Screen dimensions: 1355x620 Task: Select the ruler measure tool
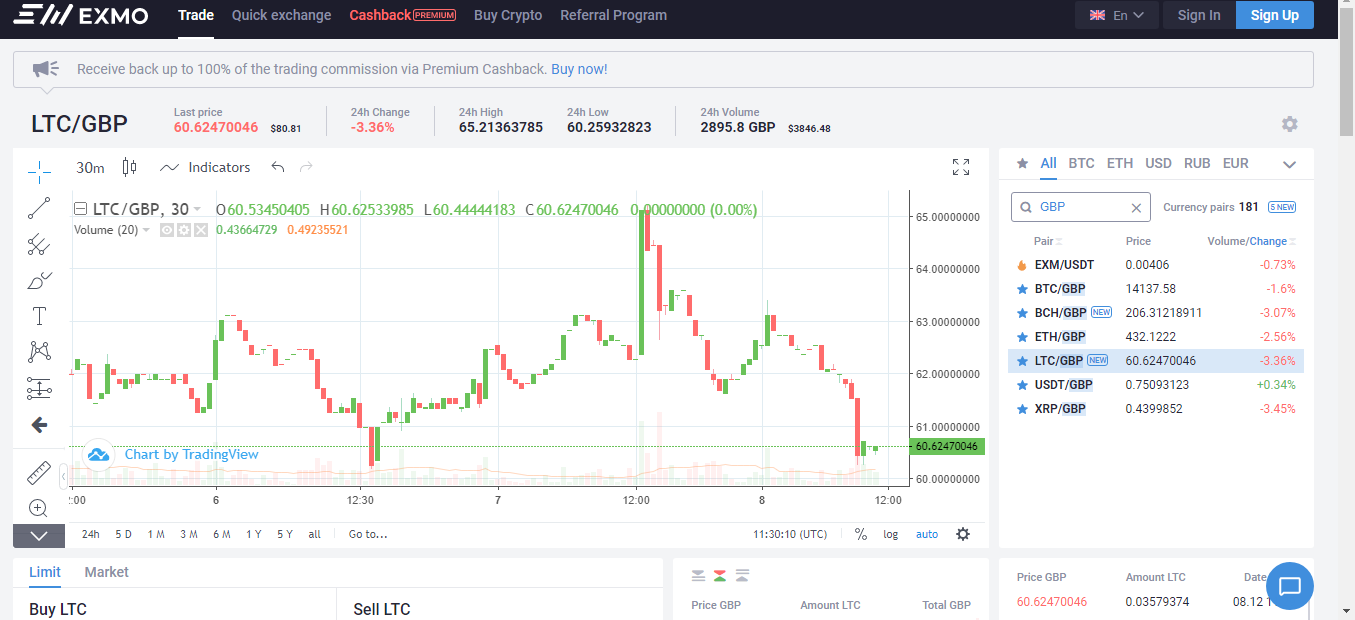click(x=39, y=472)
